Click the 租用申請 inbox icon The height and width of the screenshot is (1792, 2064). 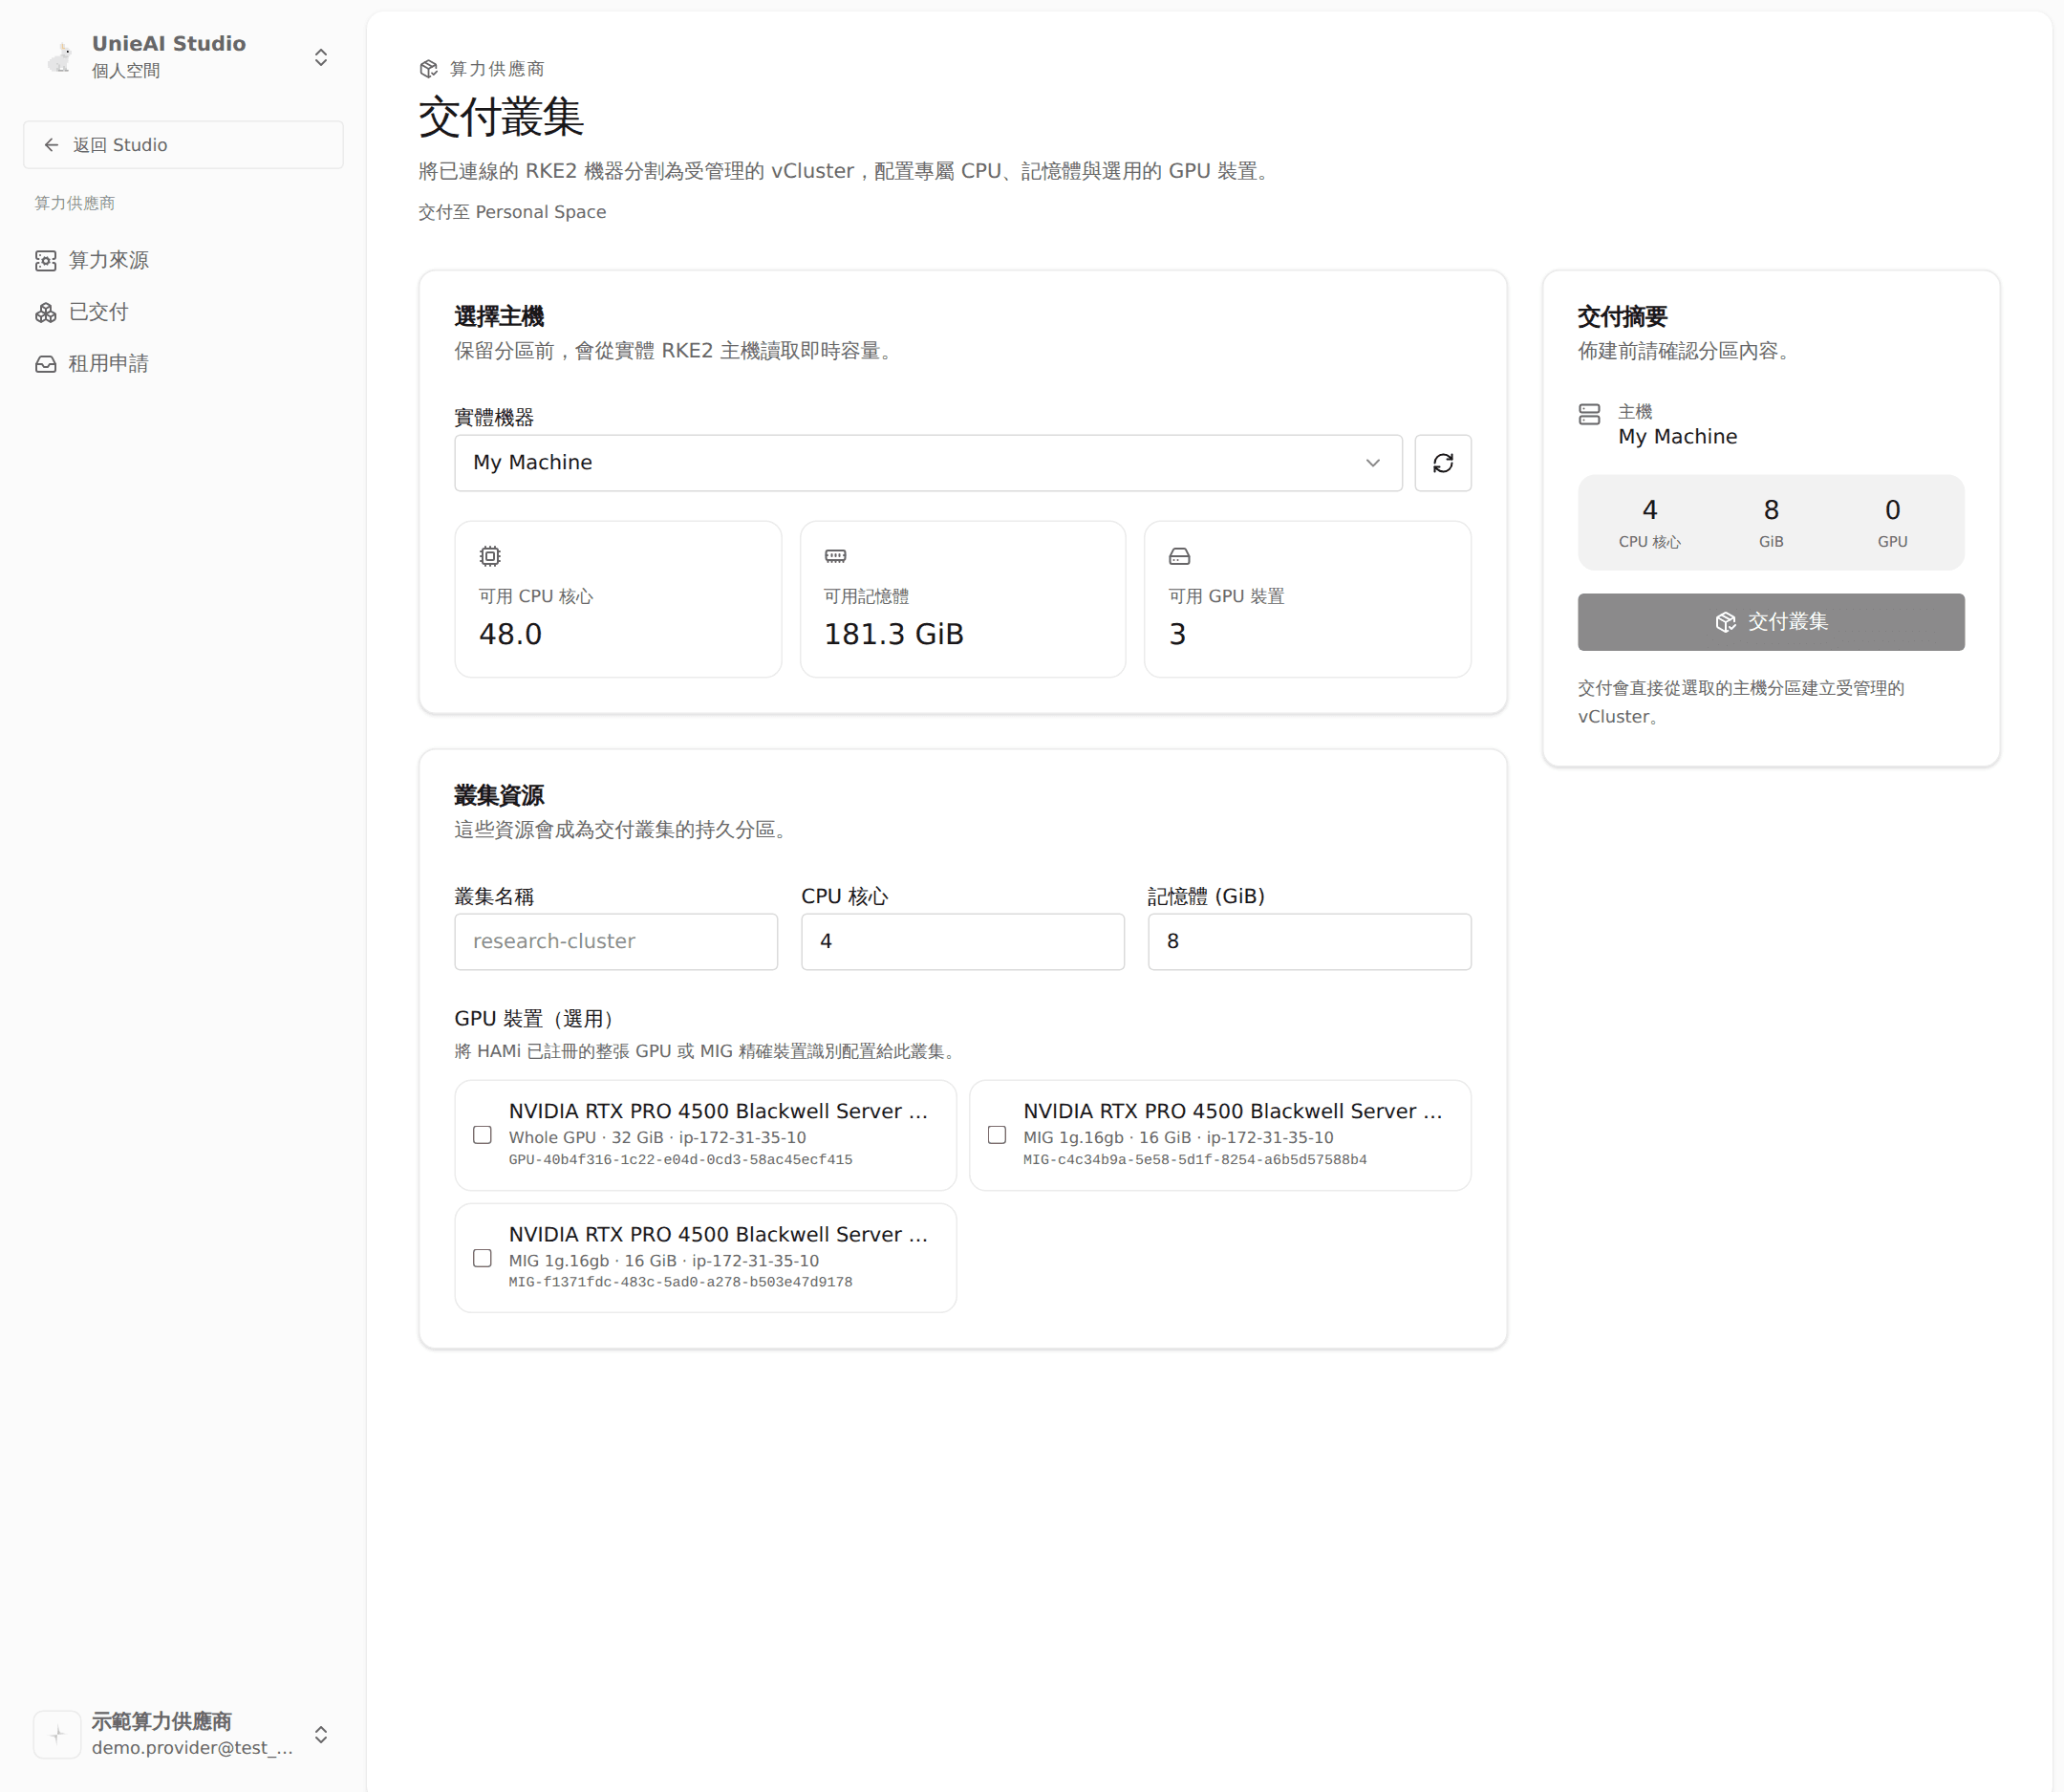(x=46, y=364)
